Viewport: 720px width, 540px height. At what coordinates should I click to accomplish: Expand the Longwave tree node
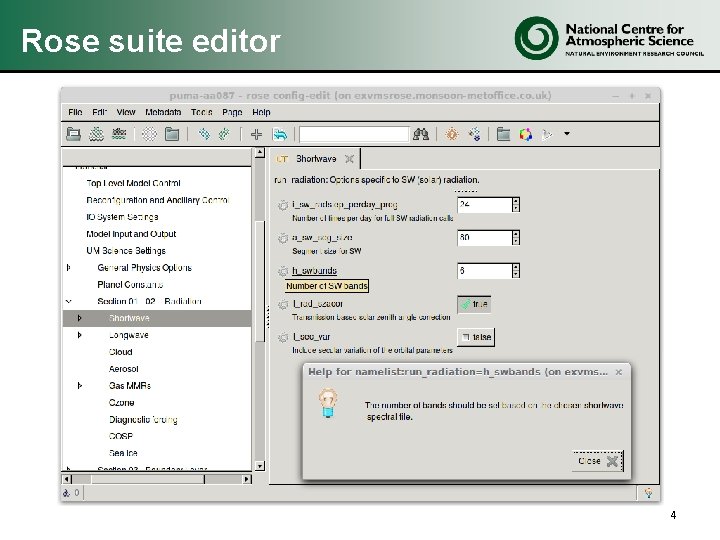tap(79, 335)
